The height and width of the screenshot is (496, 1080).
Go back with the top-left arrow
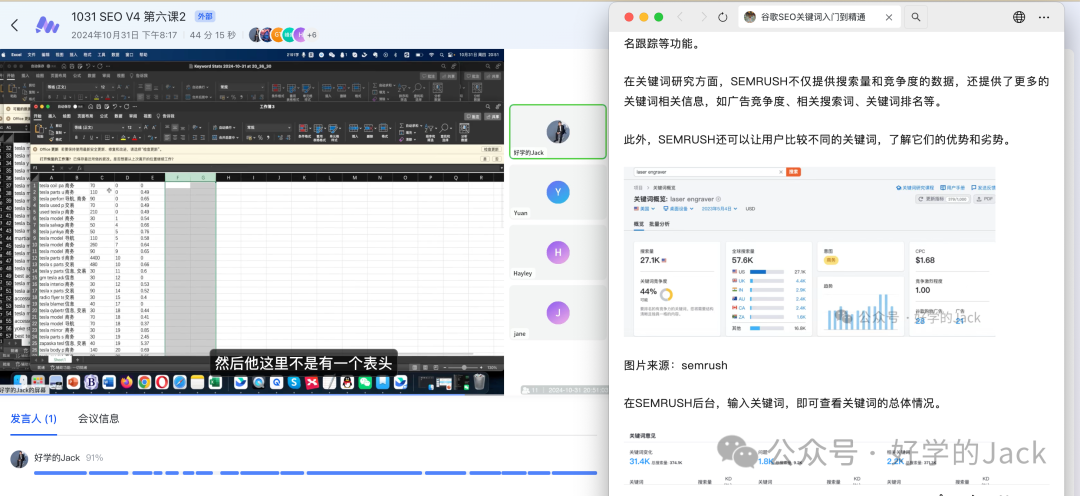point(14,25)
